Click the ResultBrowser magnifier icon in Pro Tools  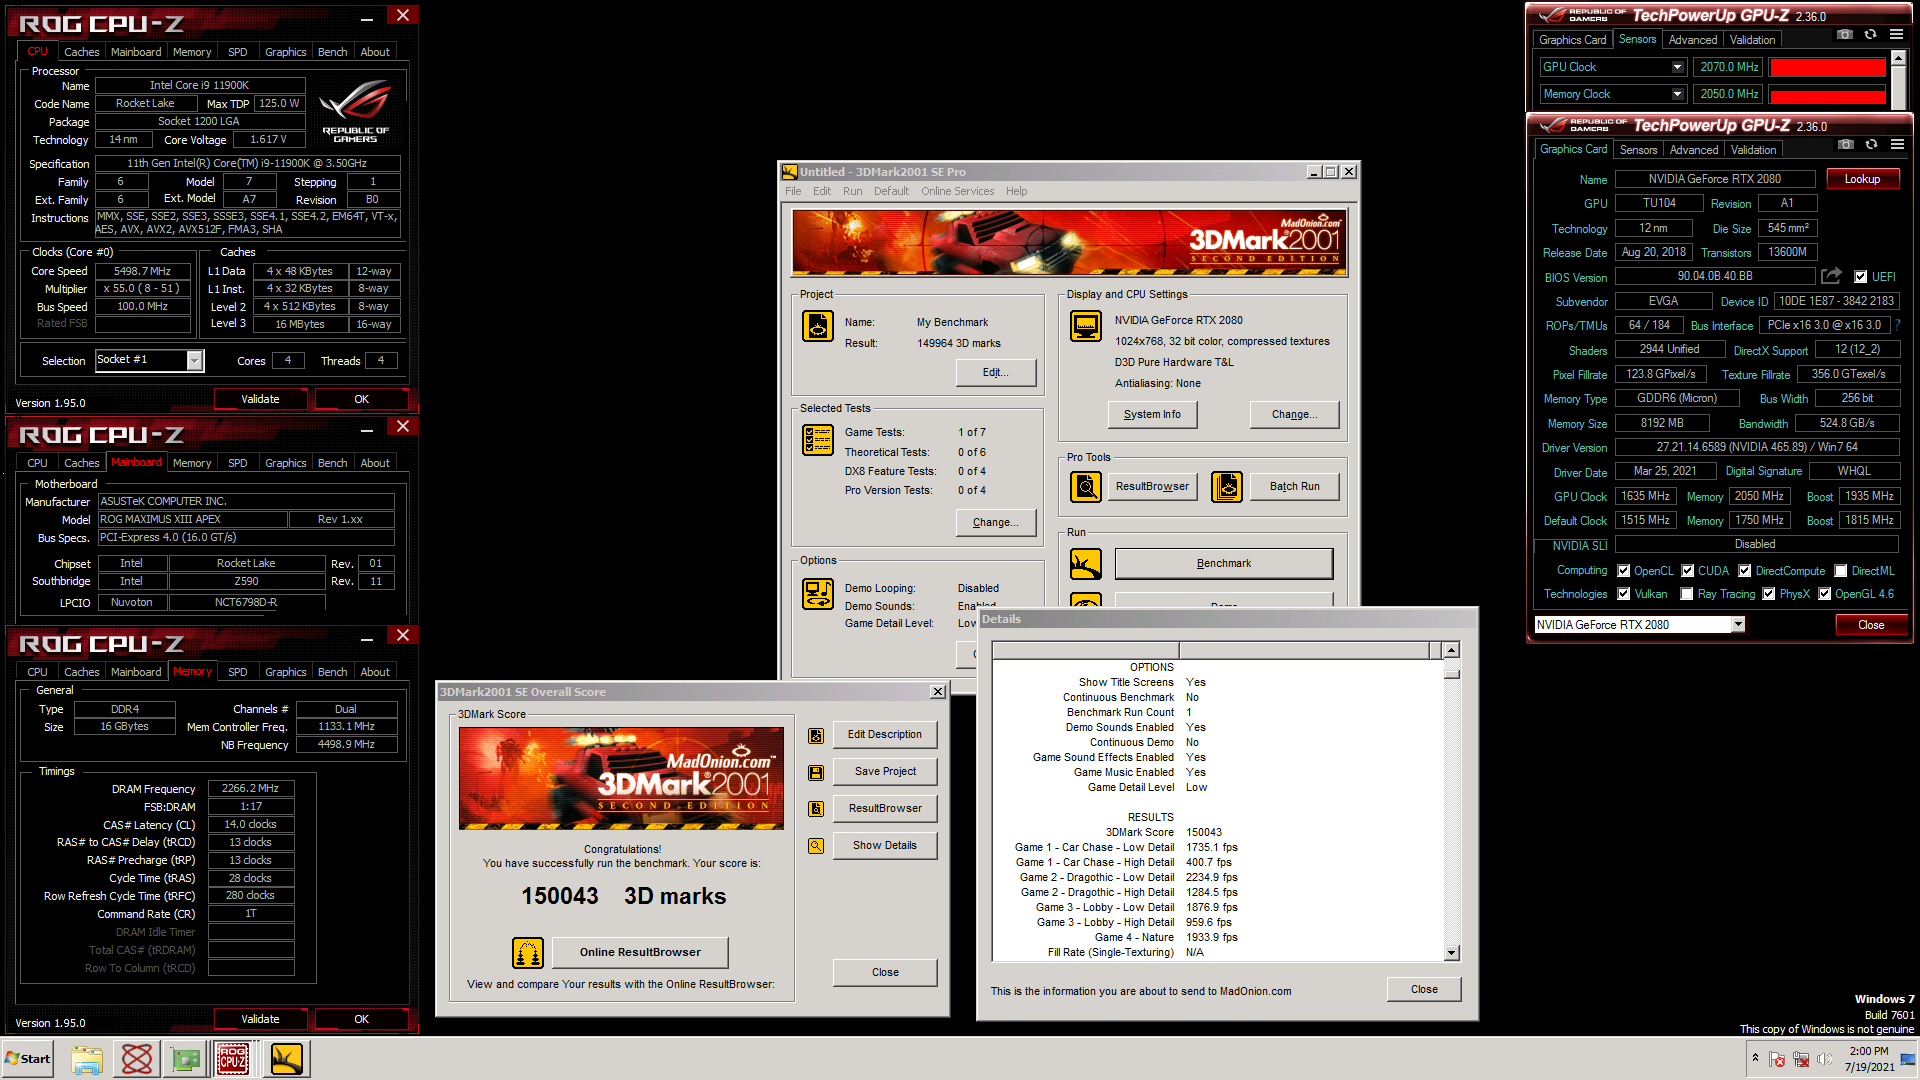[x=1086, y=487]
